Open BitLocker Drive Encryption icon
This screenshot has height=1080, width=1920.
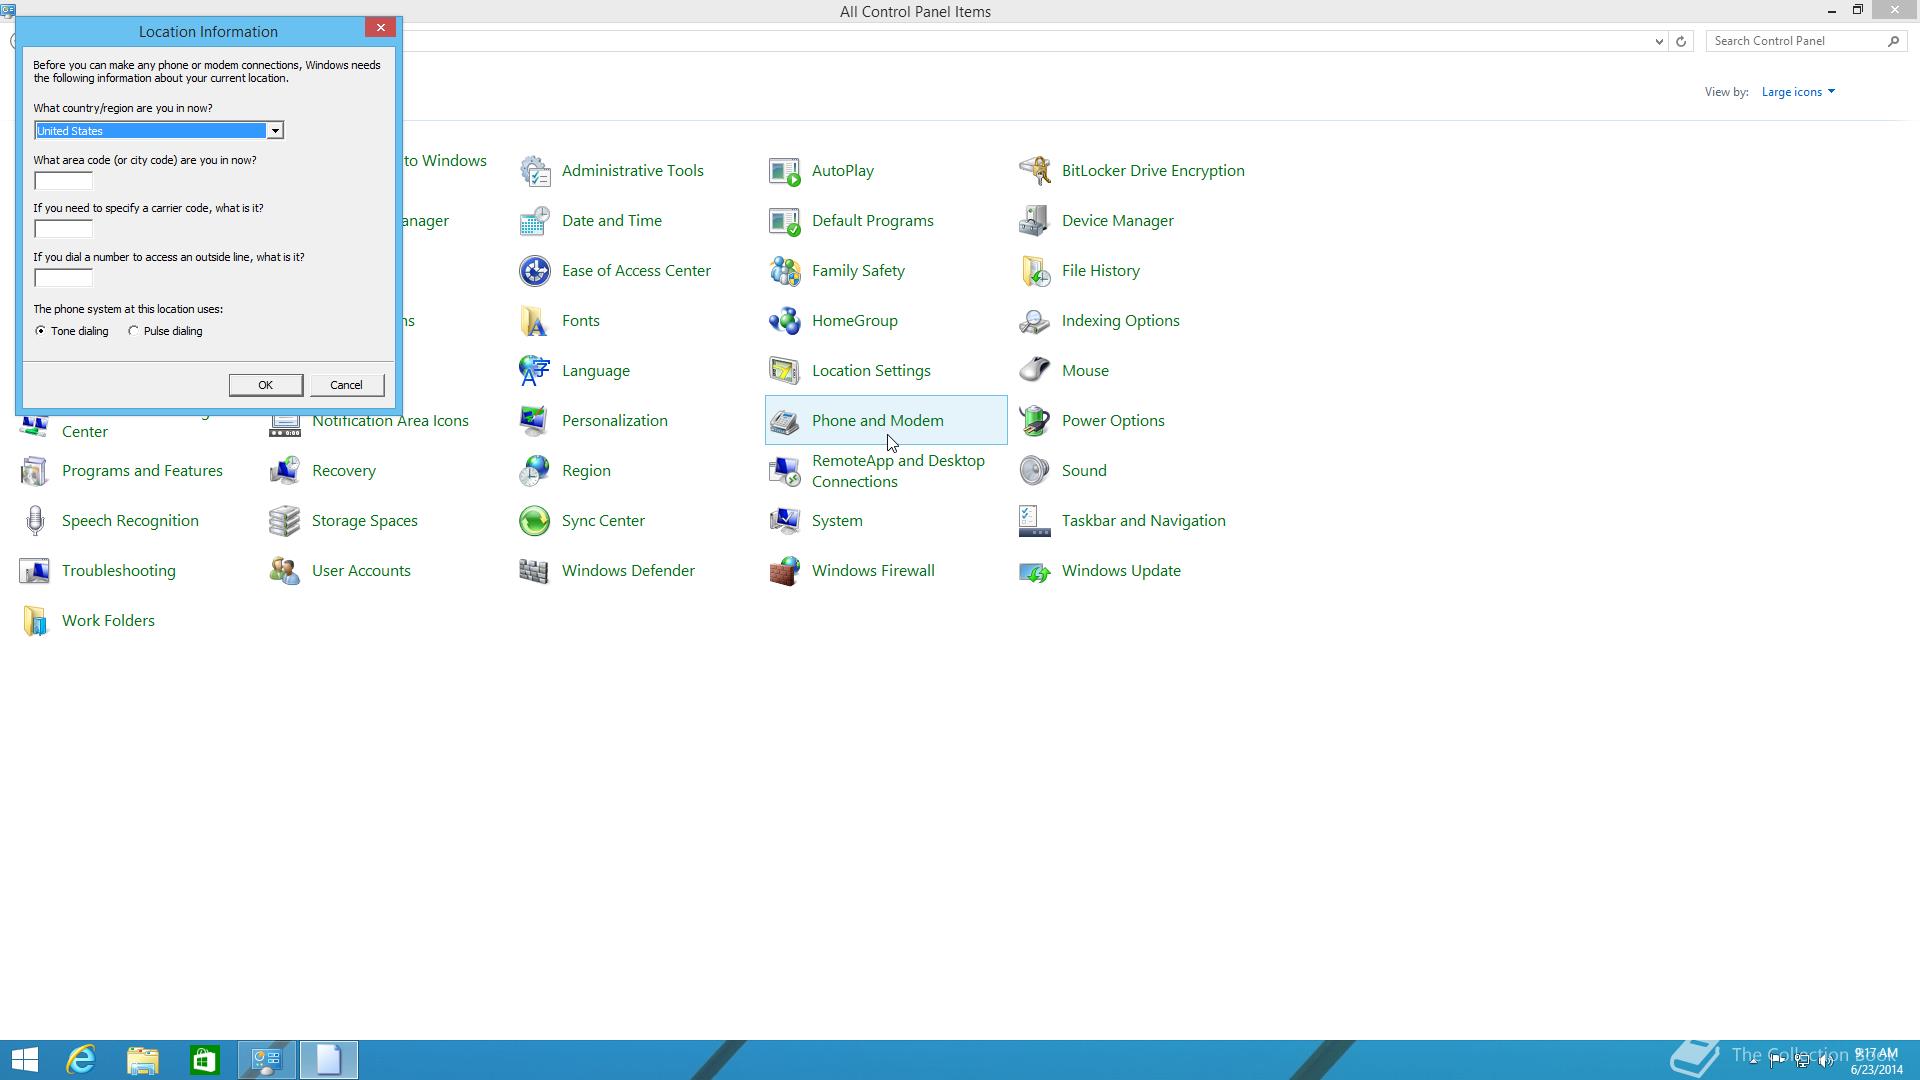point(1035,171)
